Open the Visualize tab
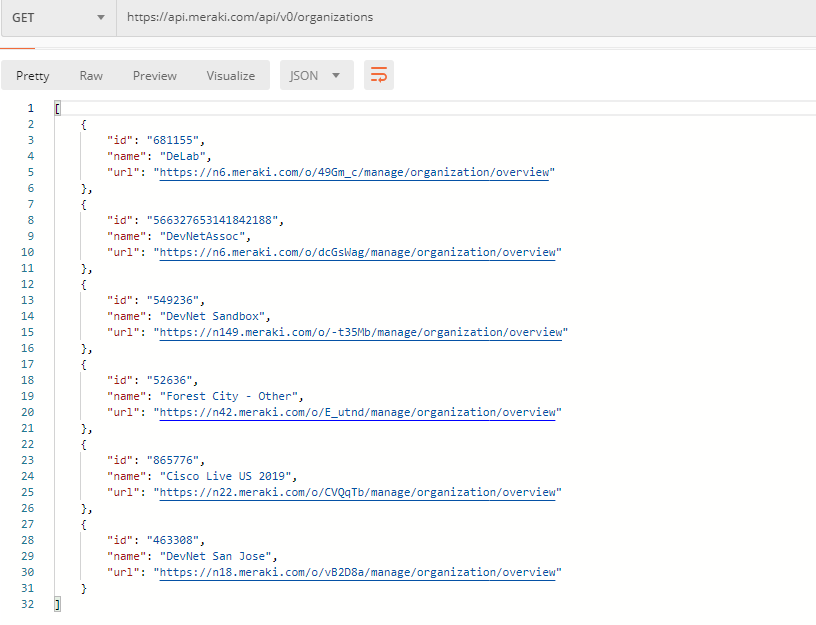This screenshot has height=625, width=816. coord(231,76)
